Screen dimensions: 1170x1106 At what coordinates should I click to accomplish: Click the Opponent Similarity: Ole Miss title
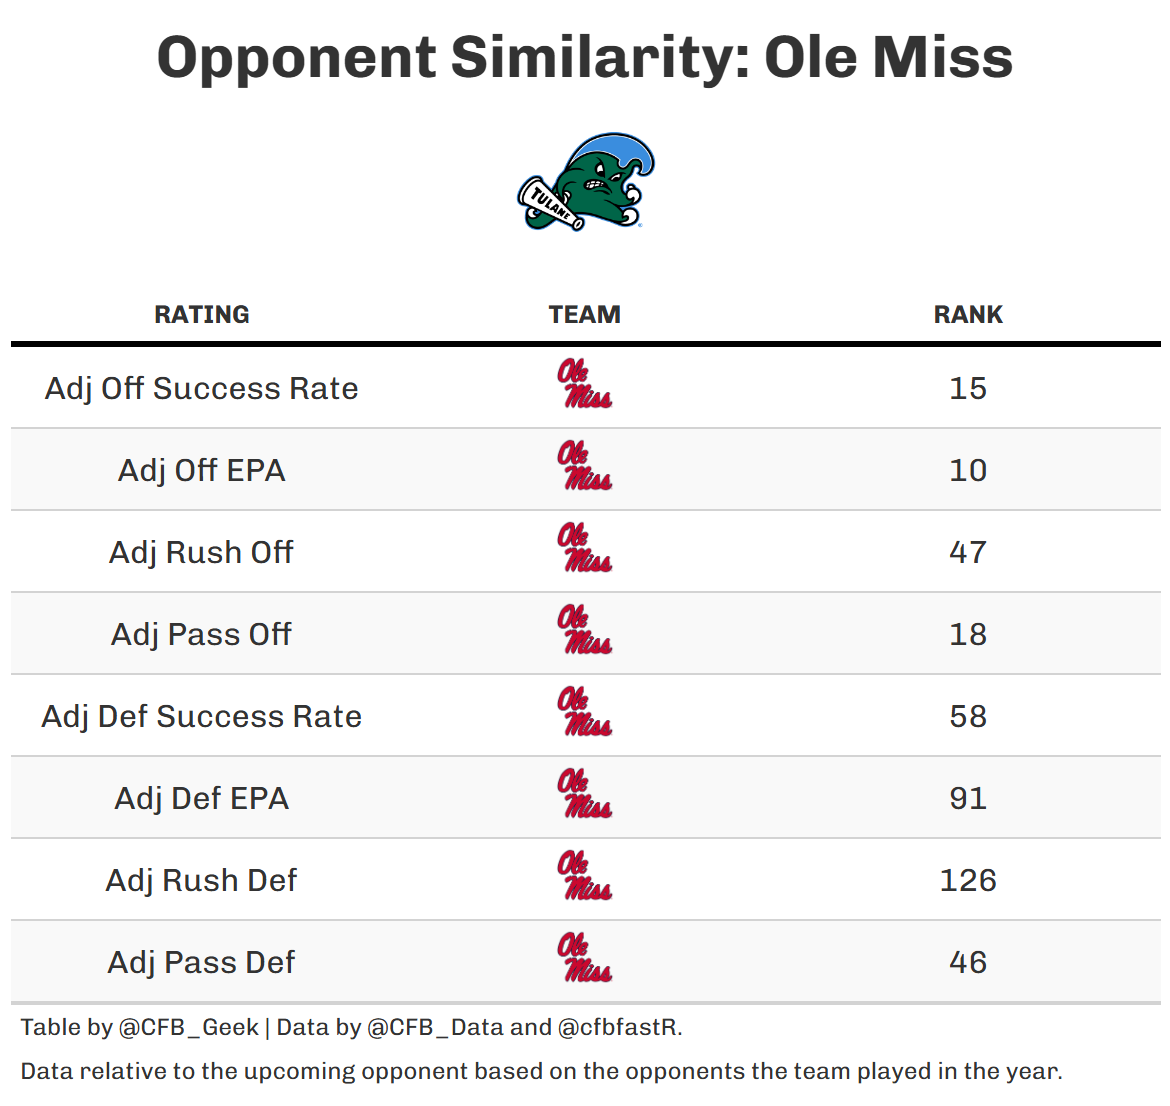tap(585, 57)
